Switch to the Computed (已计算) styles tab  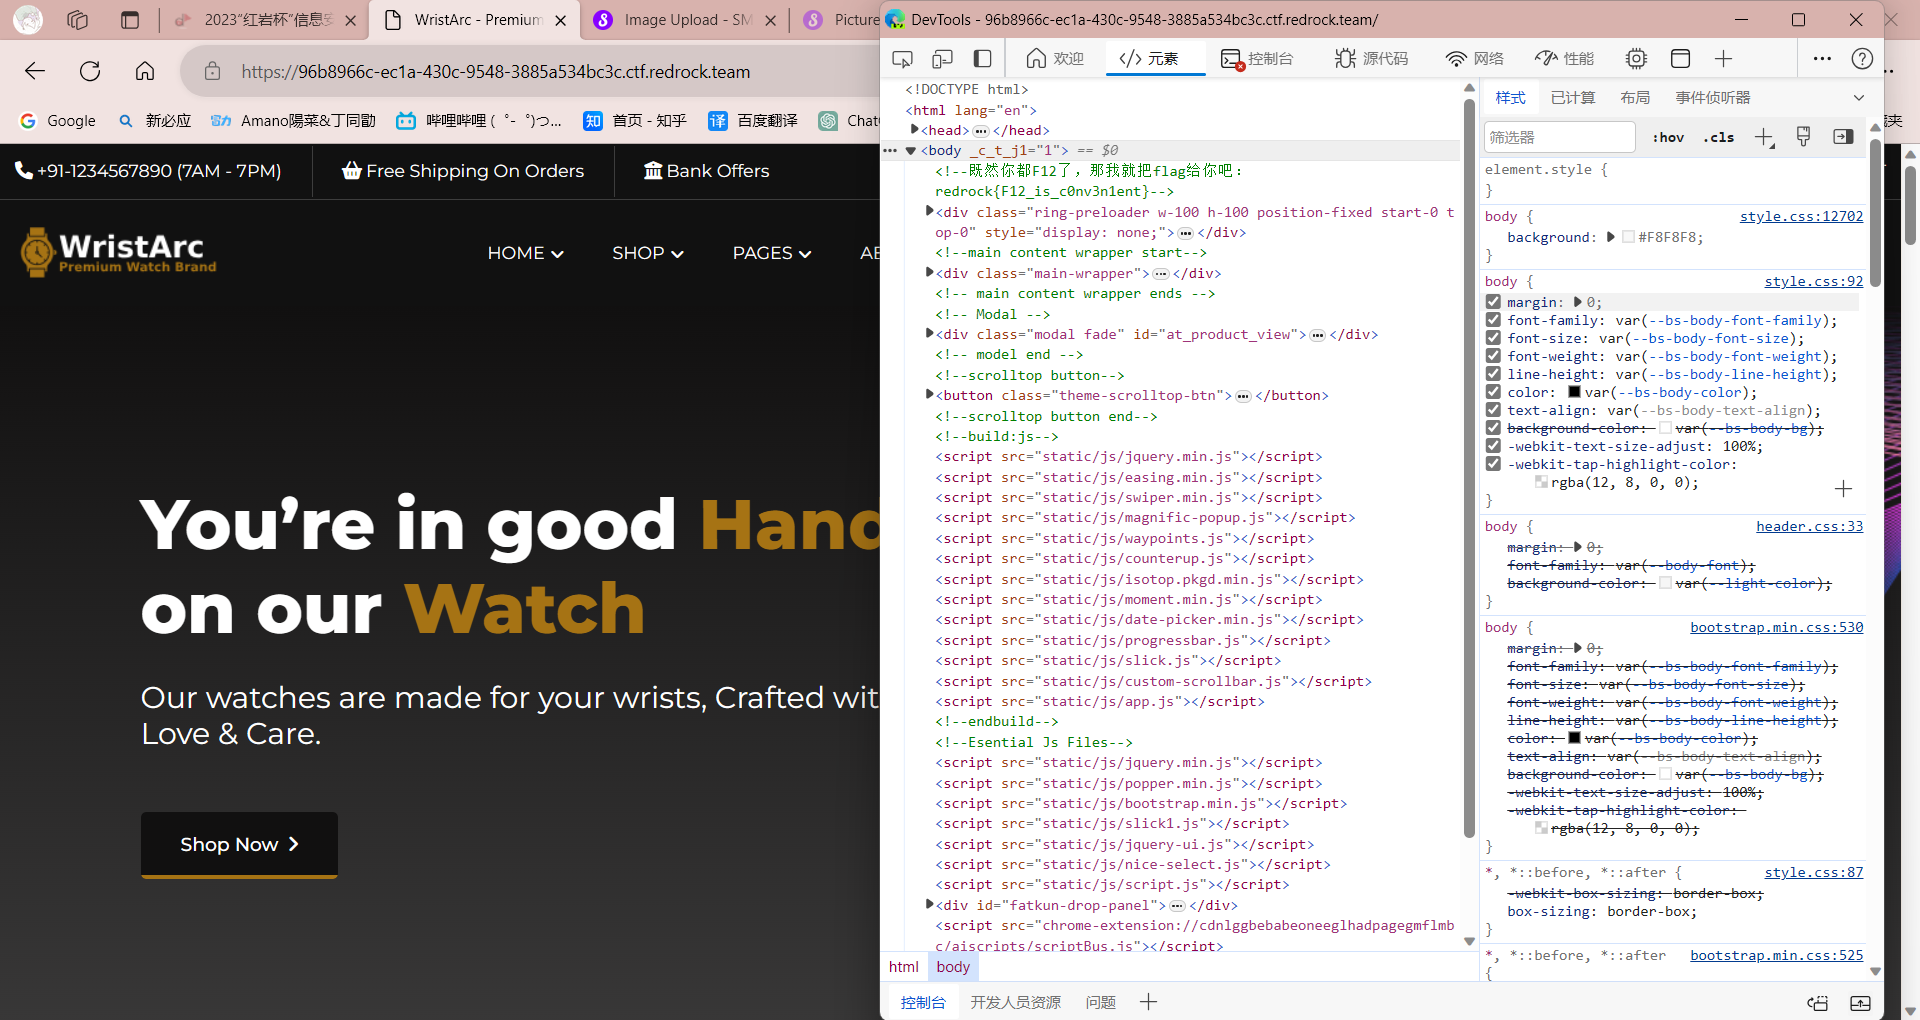(x=1573, y=98)
